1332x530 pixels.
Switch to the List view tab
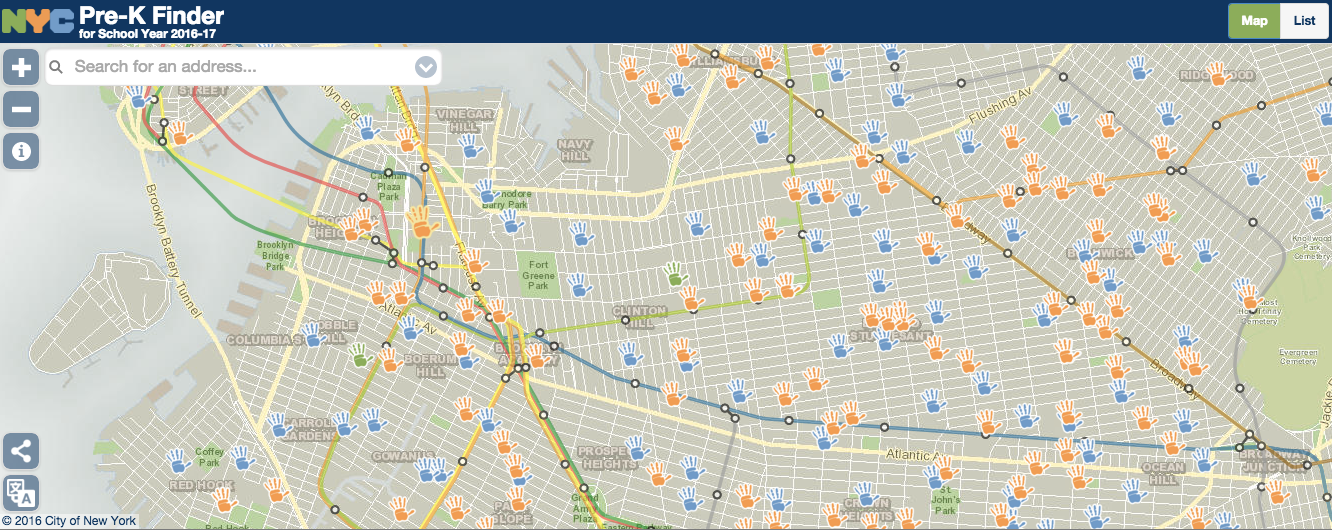coord(1304,21)
